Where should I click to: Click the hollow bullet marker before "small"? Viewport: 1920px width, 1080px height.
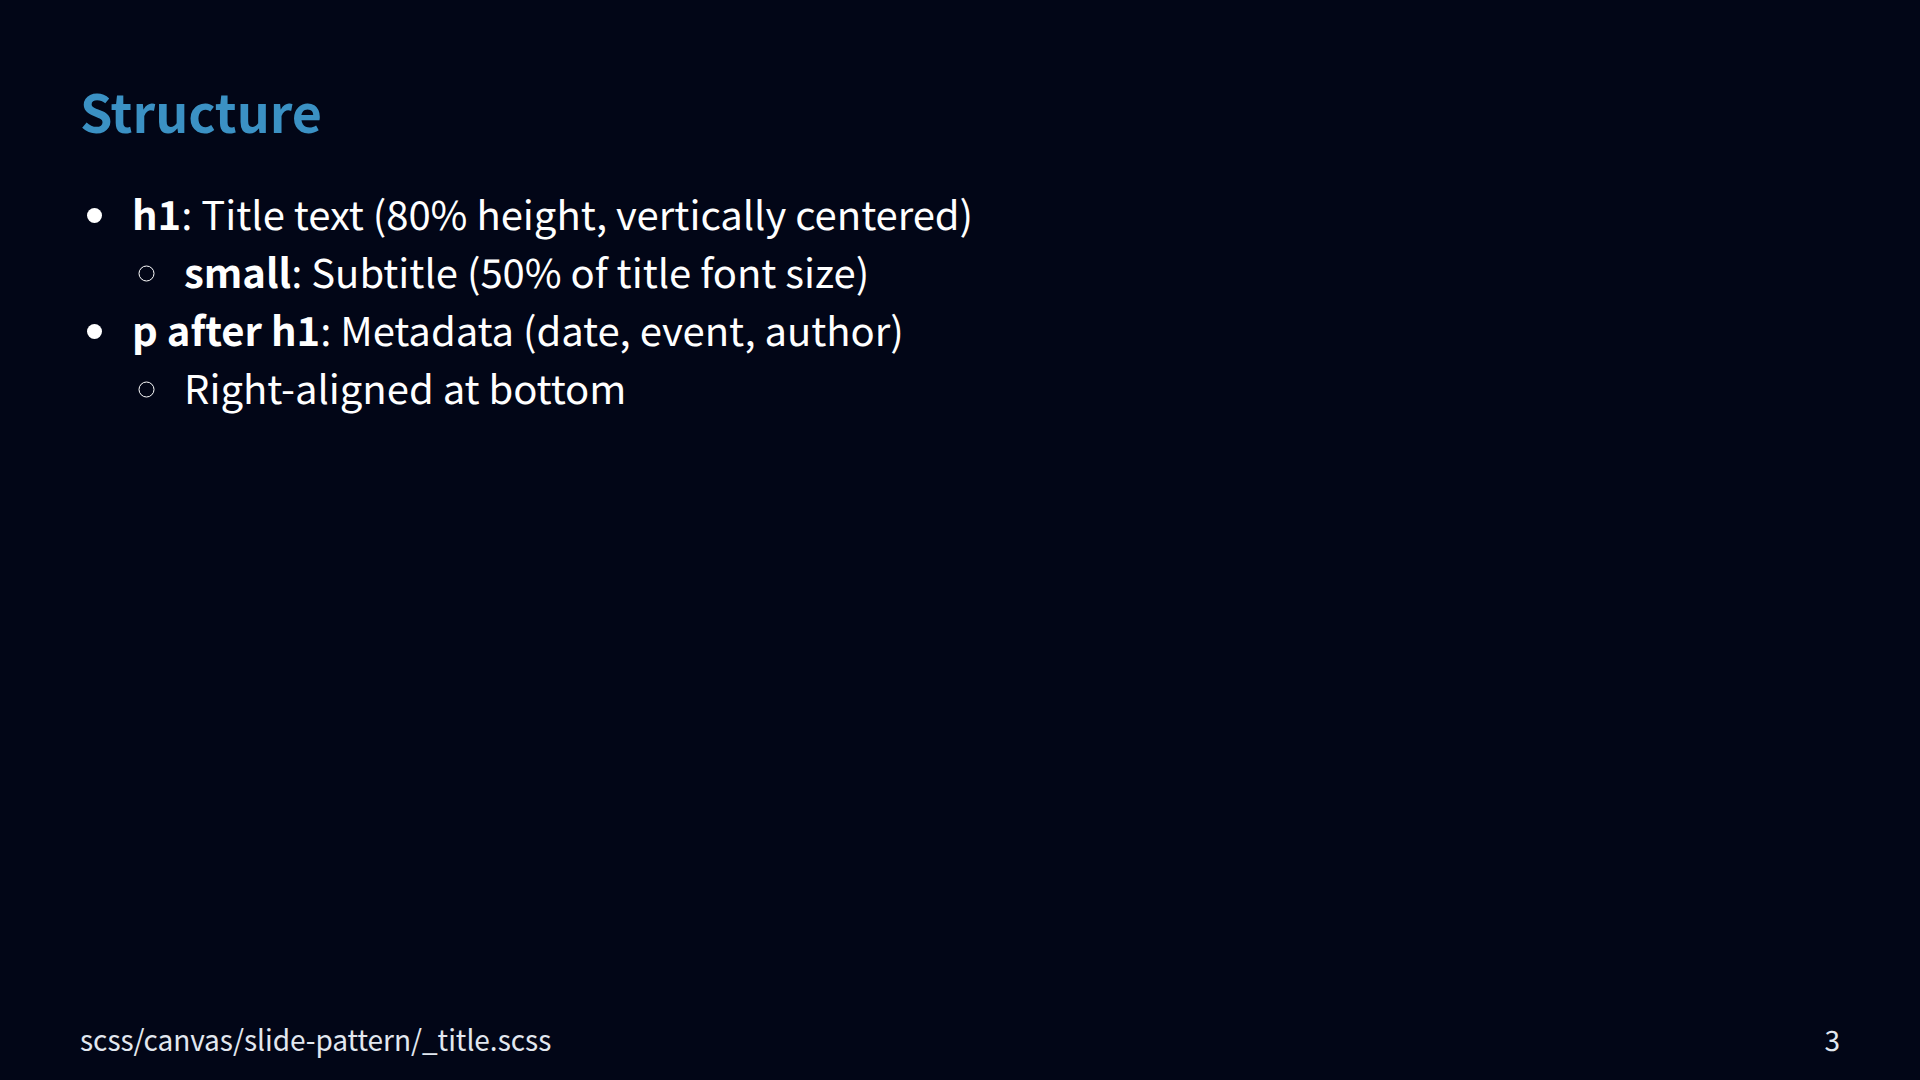147,274
